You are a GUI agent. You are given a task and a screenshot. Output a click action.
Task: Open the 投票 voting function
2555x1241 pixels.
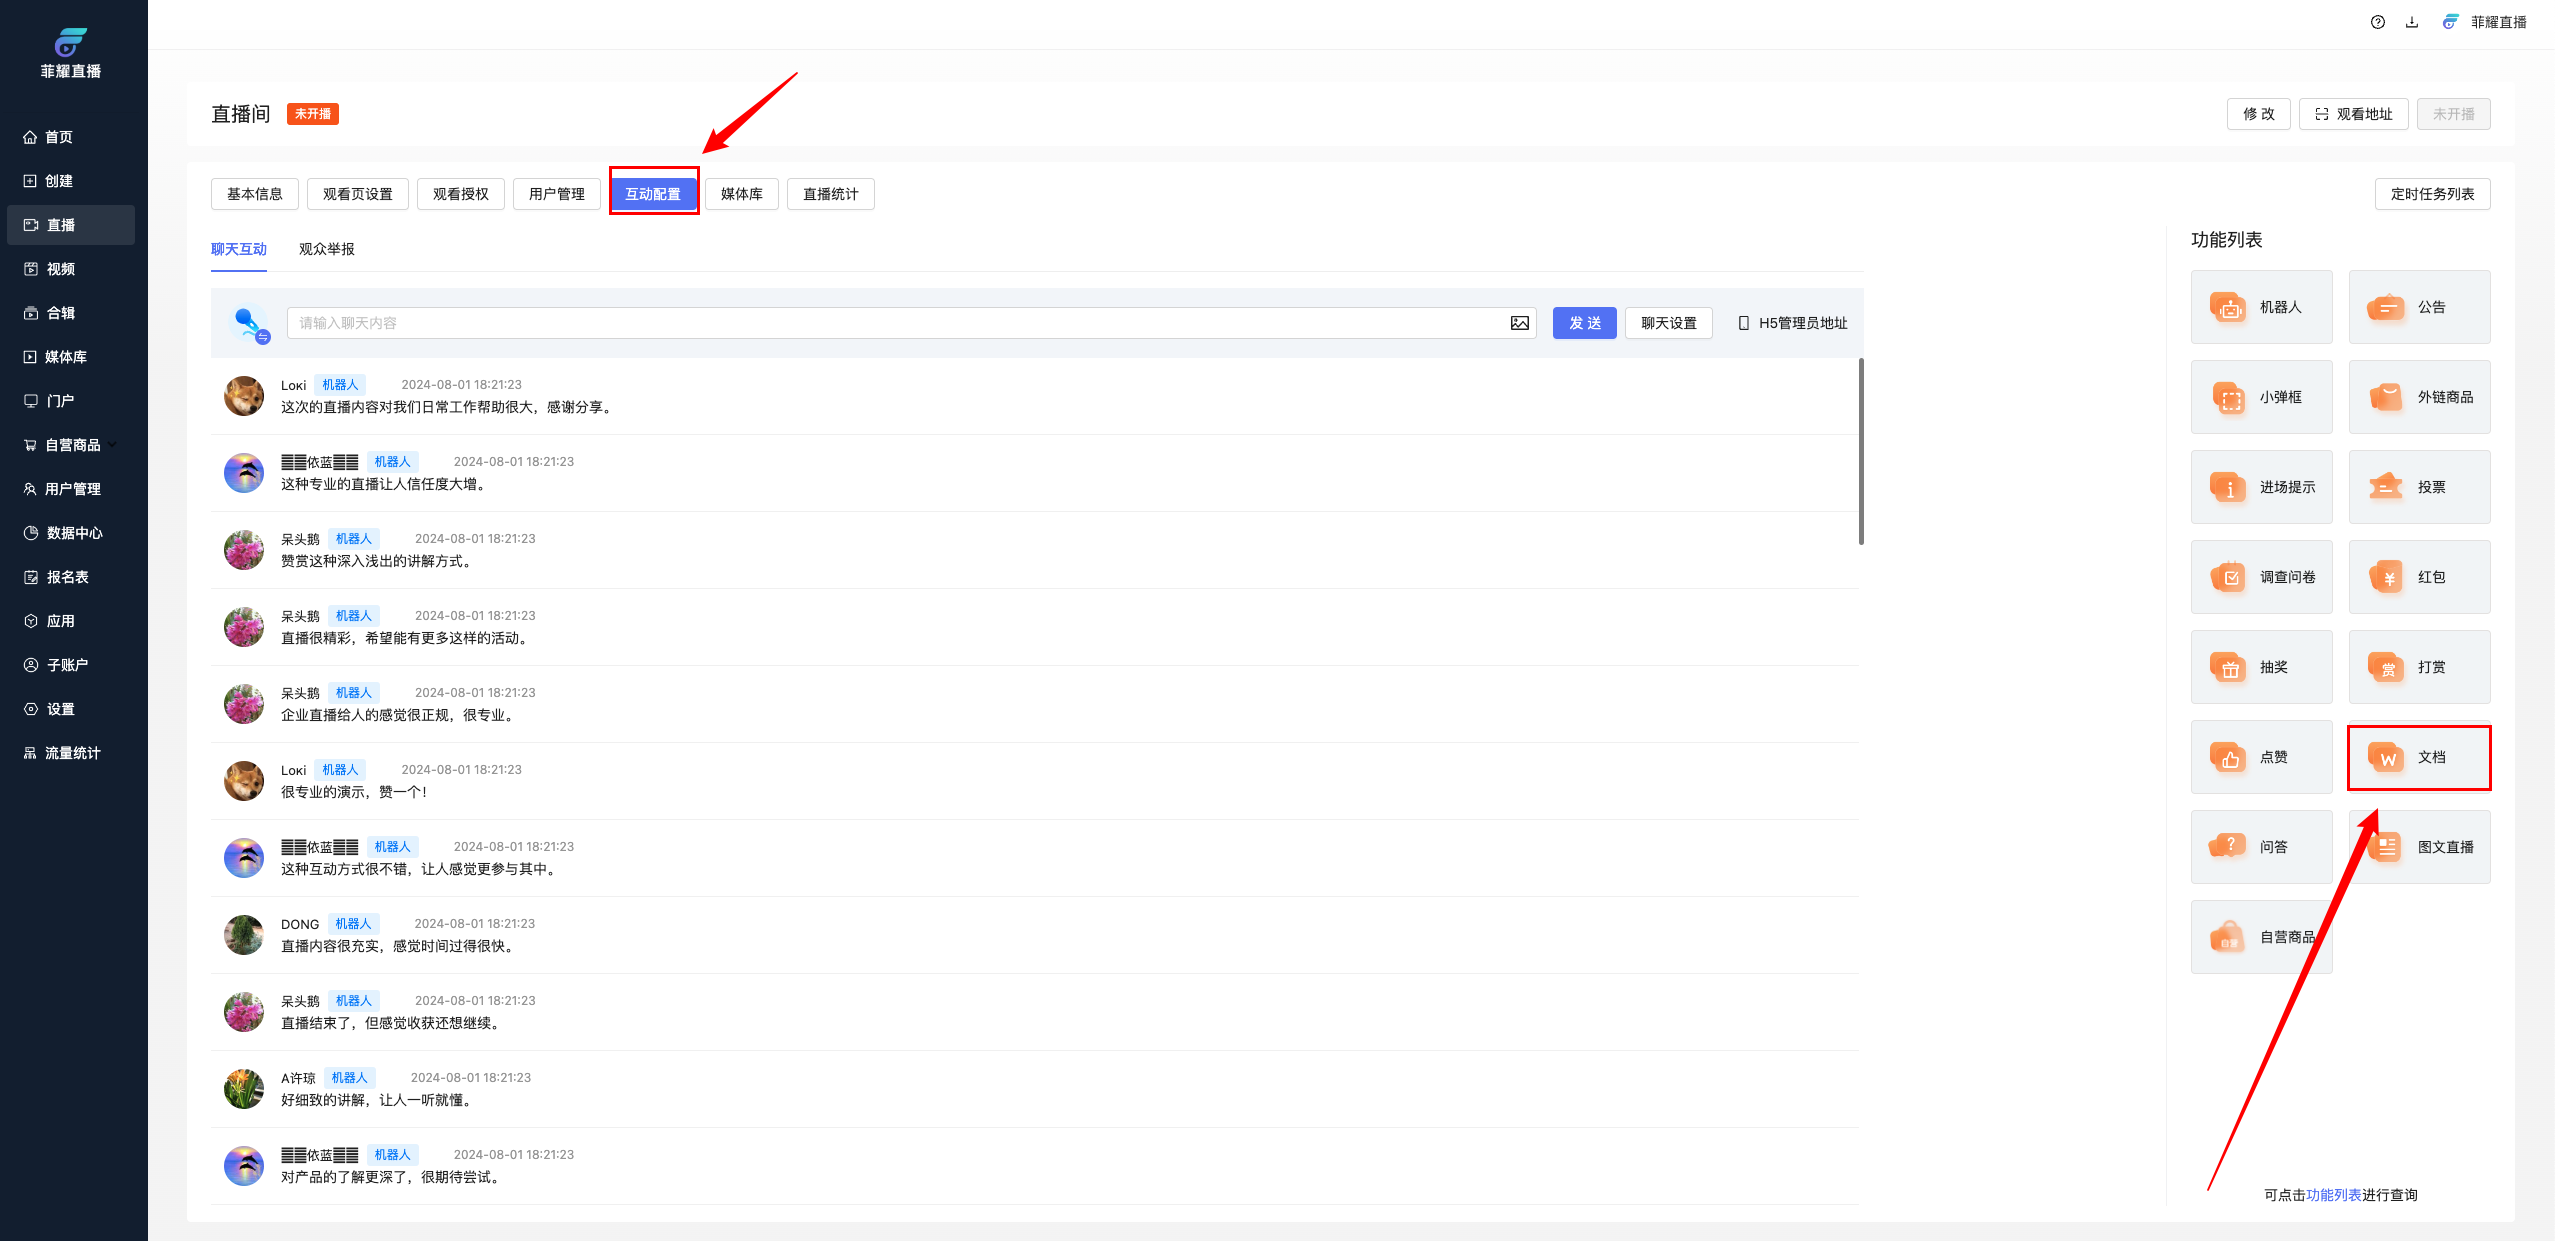tap(2418, 487)
